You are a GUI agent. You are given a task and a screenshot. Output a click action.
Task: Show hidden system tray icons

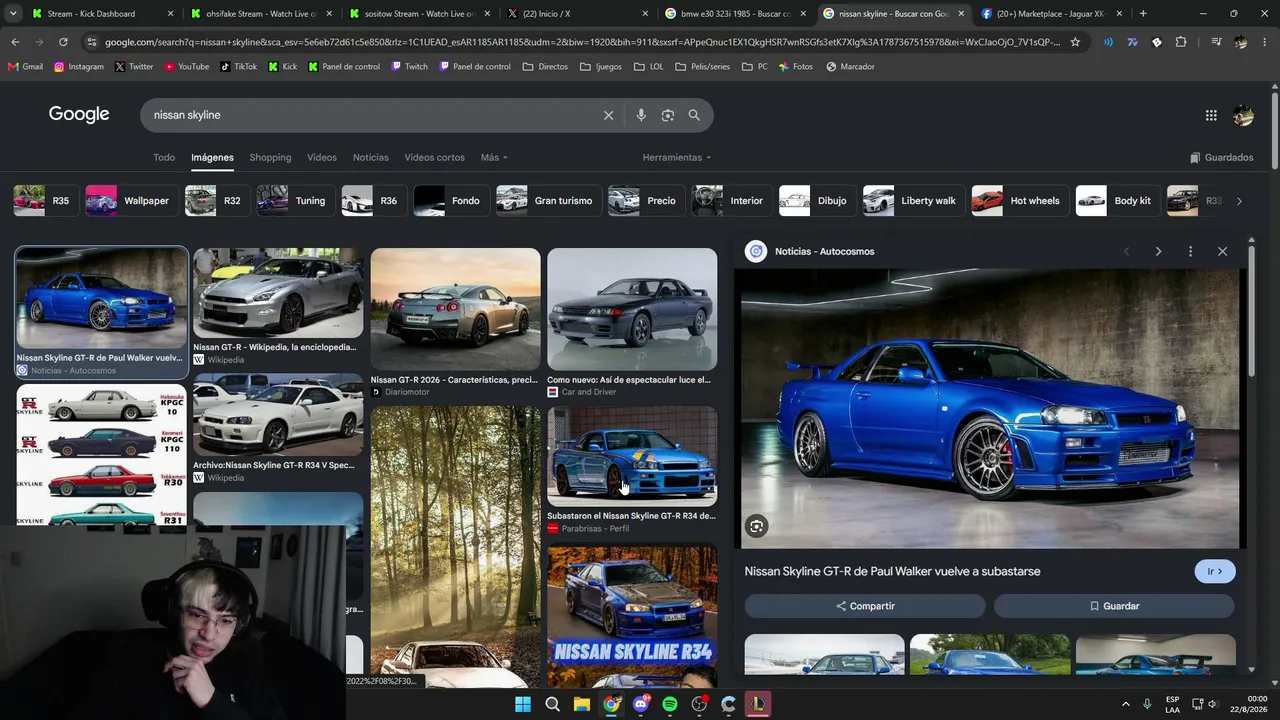coord(1126,704)
